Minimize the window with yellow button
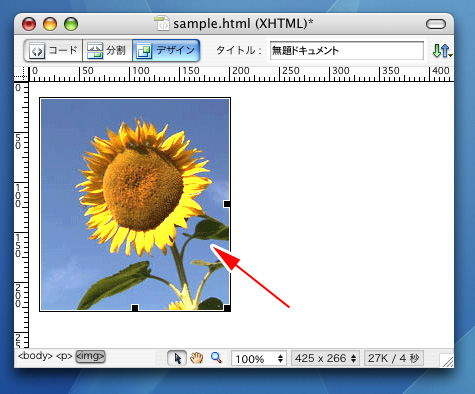The image size is (475, 394). [50, 24]
